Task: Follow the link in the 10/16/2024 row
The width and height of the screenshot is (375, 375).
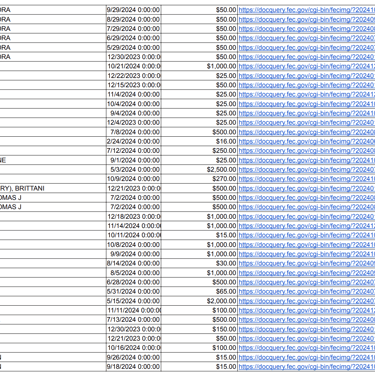Action: 307,348
